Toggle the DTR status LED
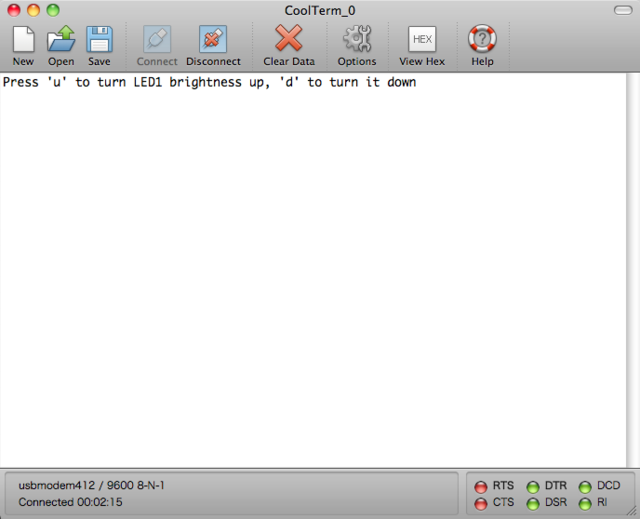This screenshot has height=519, width=640. point(533,487)
